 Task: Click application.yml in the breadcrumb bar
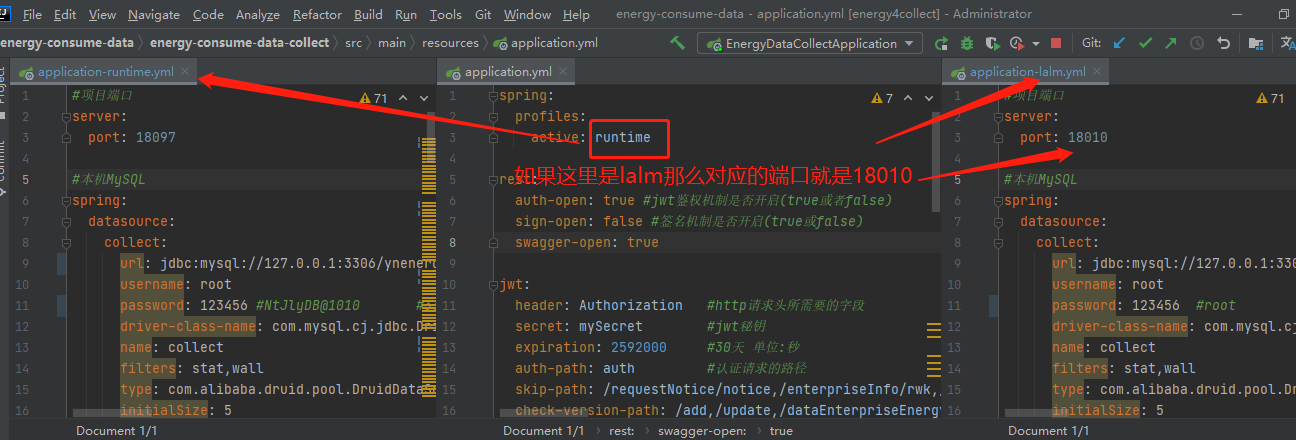[547, 43]
